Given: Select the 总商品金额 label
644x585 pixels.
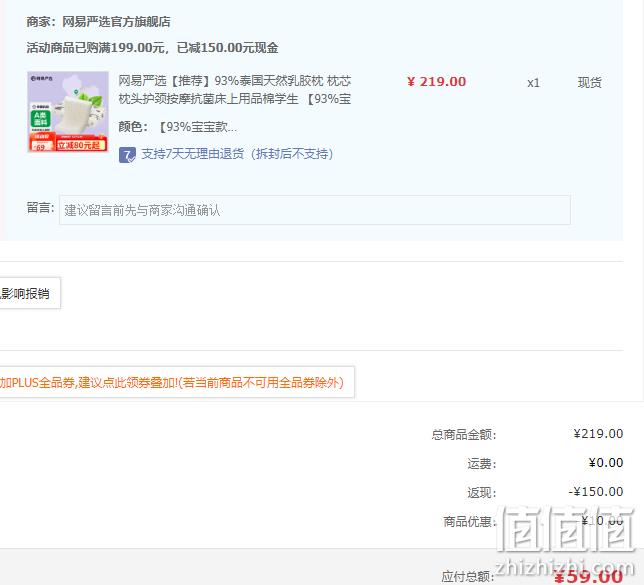Looking at the screenshot, I should pyautogui.click(x=464, y=435).
